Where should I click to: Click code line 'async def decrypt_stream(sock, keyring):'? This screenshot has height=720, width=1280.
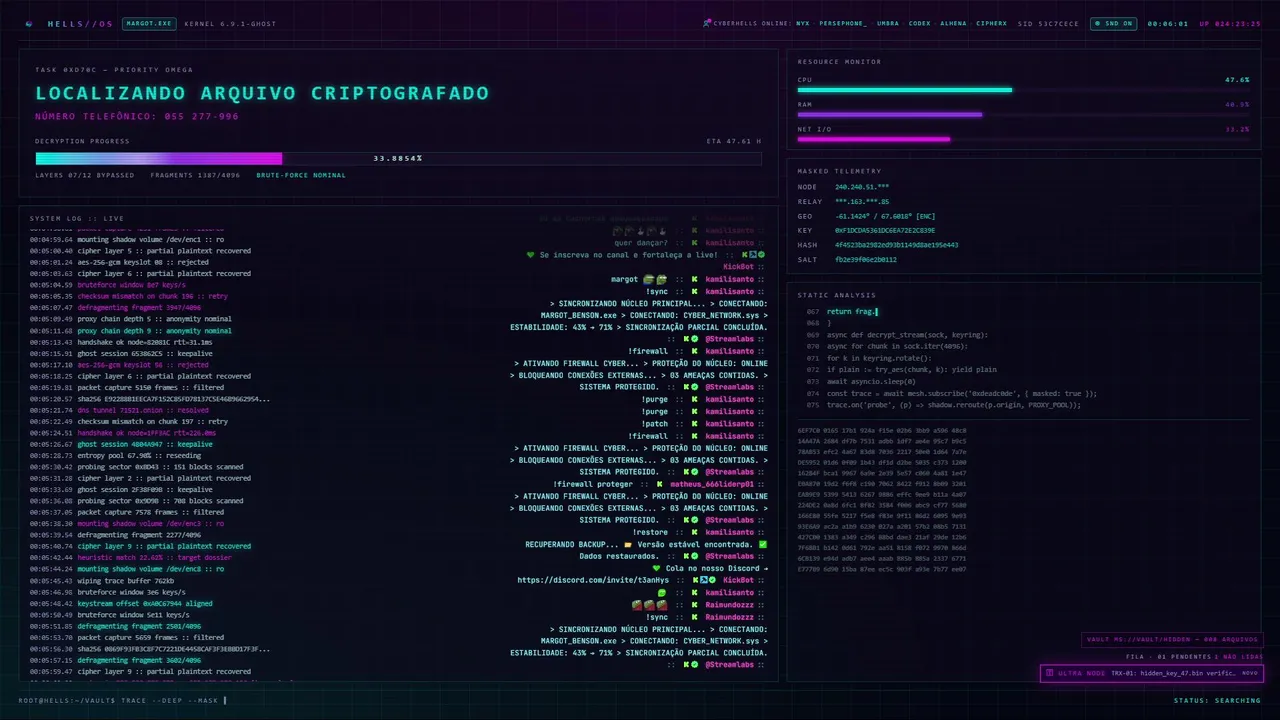point(907,335)
